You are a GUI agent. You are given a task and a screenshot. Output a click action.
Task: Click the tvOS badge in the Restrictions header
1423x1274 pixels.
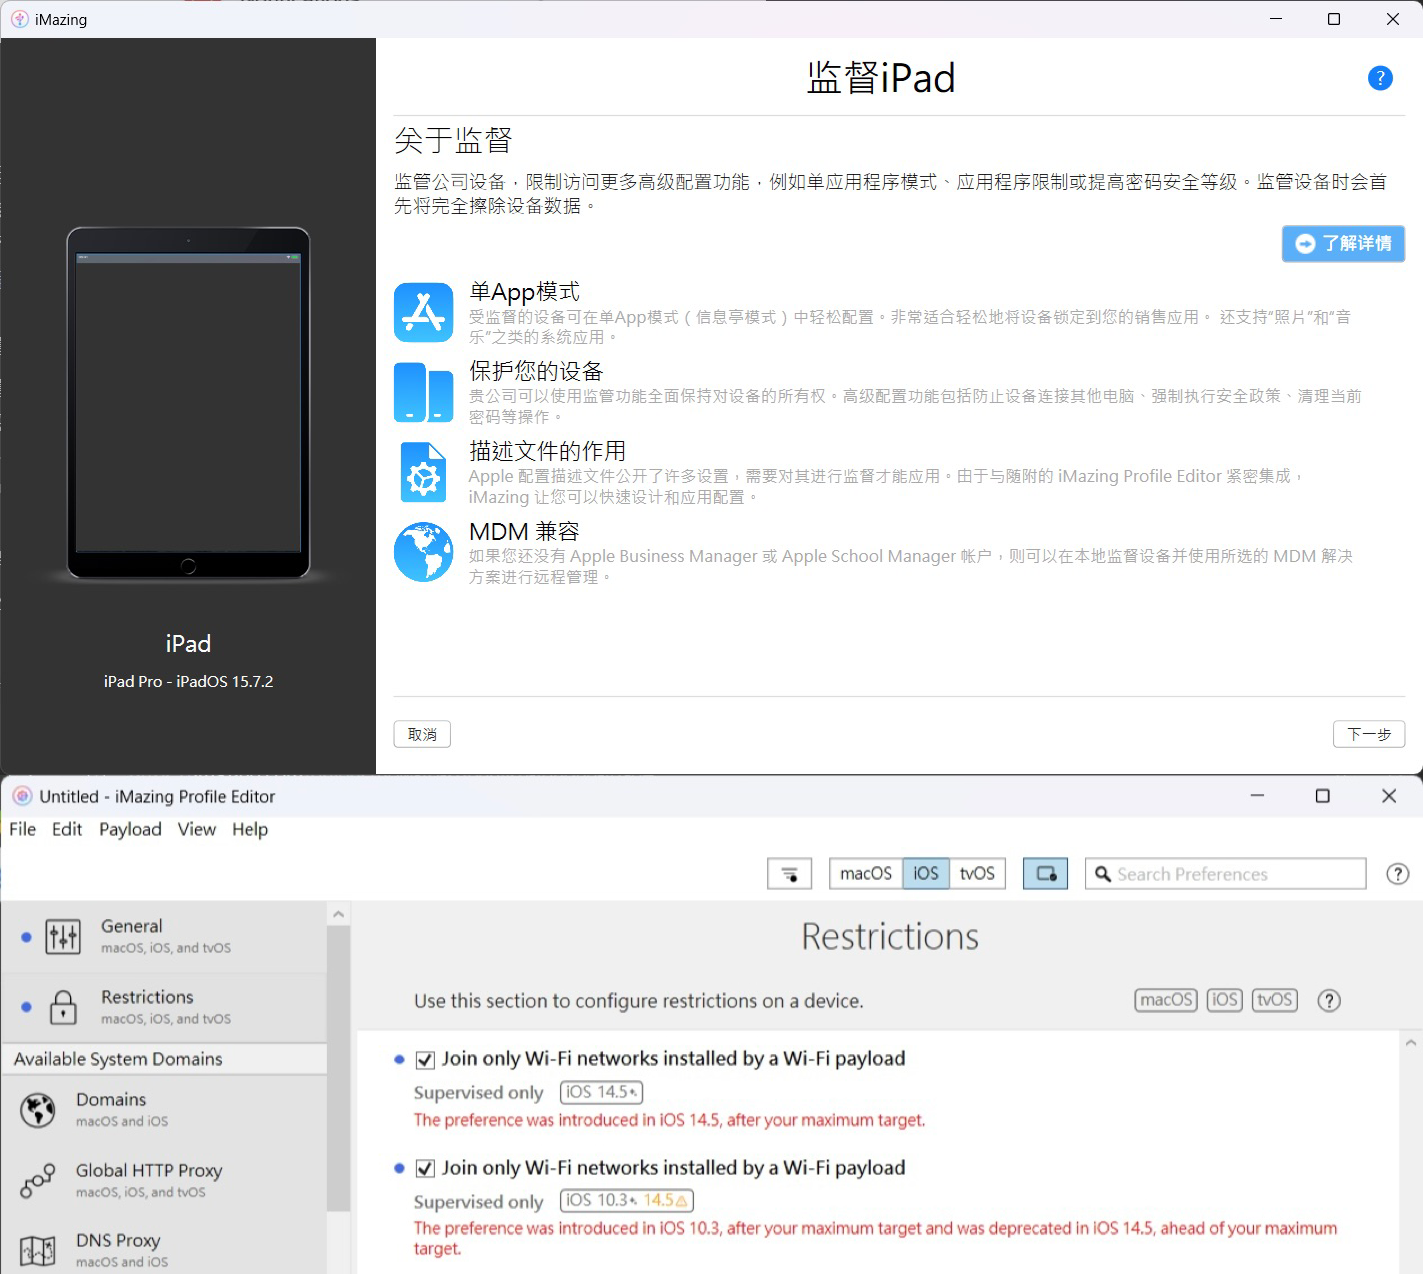1275,1000
